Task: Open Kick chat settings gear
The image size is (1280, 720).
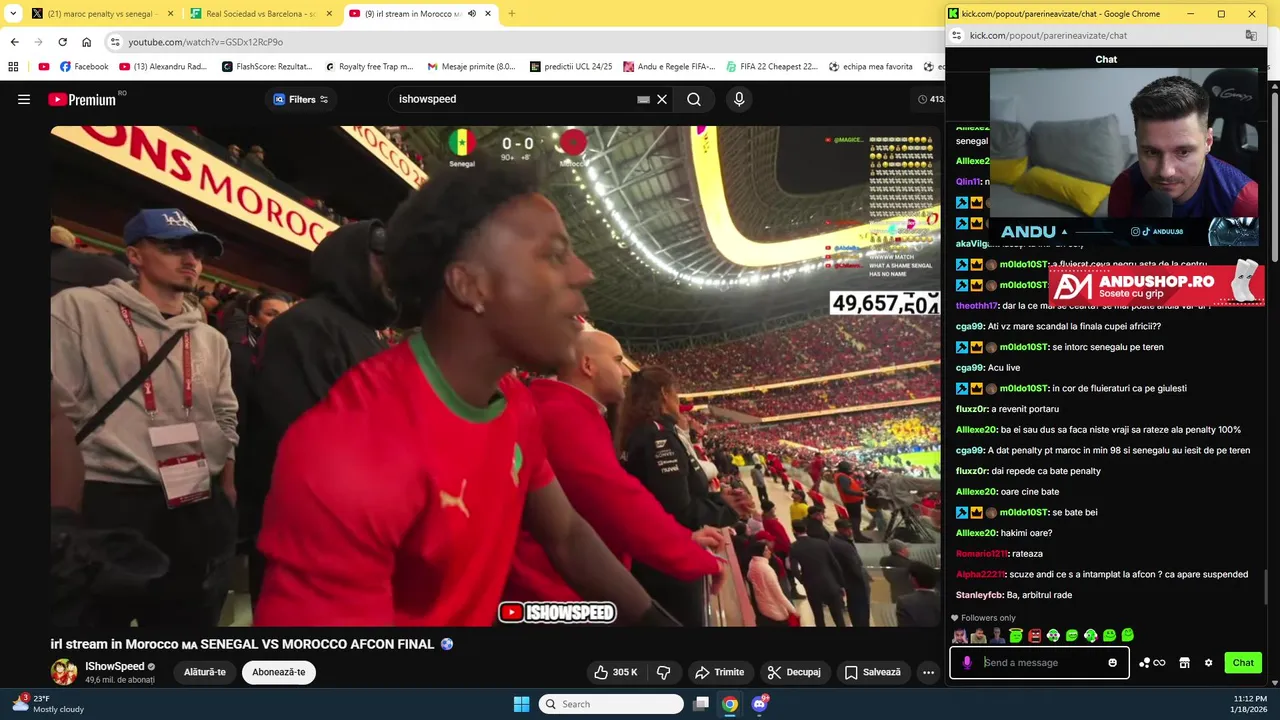Action: (x=1208, y=662)
